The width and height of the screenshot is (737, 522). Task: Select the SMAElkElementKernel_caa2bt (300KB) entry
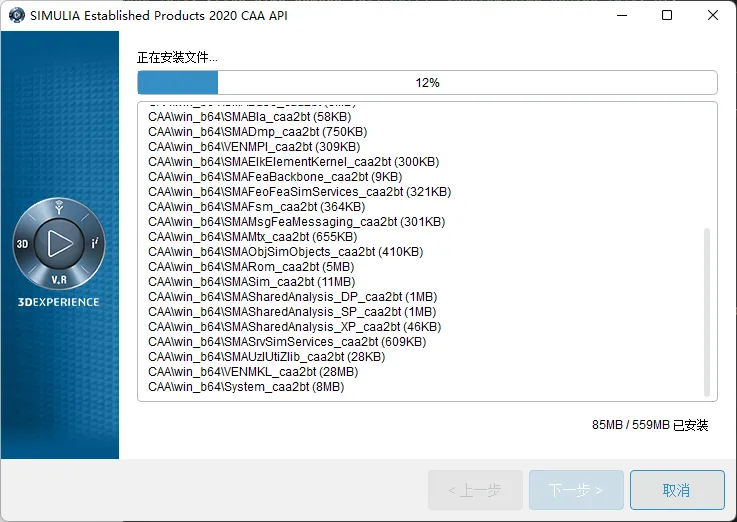click(x=293, y=162)
